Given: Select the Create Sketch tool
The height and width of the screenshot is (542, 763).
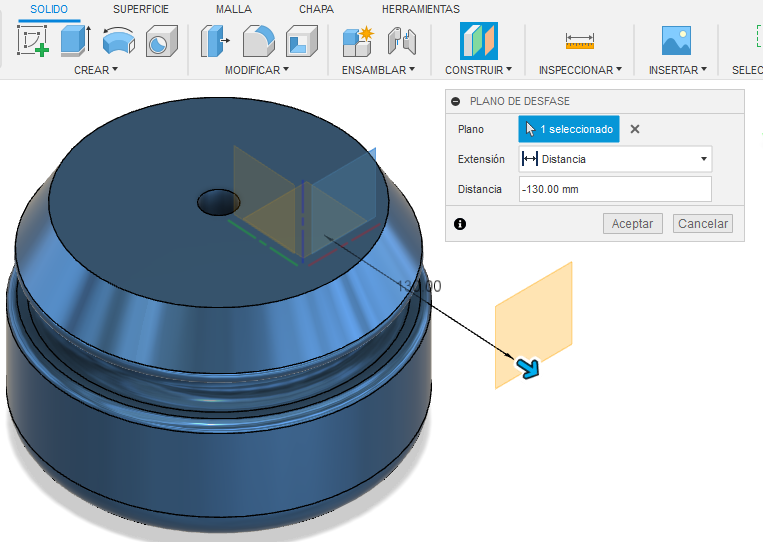Looking at the screenshot, I should [x=33, y=41].
